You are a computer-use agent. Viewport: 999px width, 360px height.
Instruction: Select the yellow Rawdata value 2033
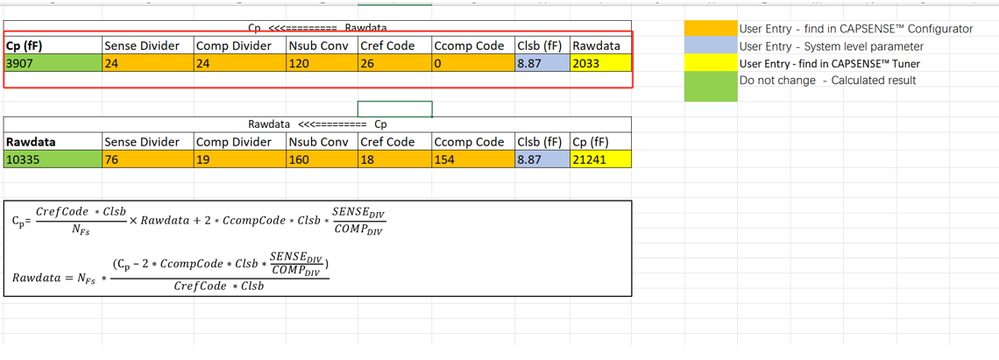click(x=601, y=63)
